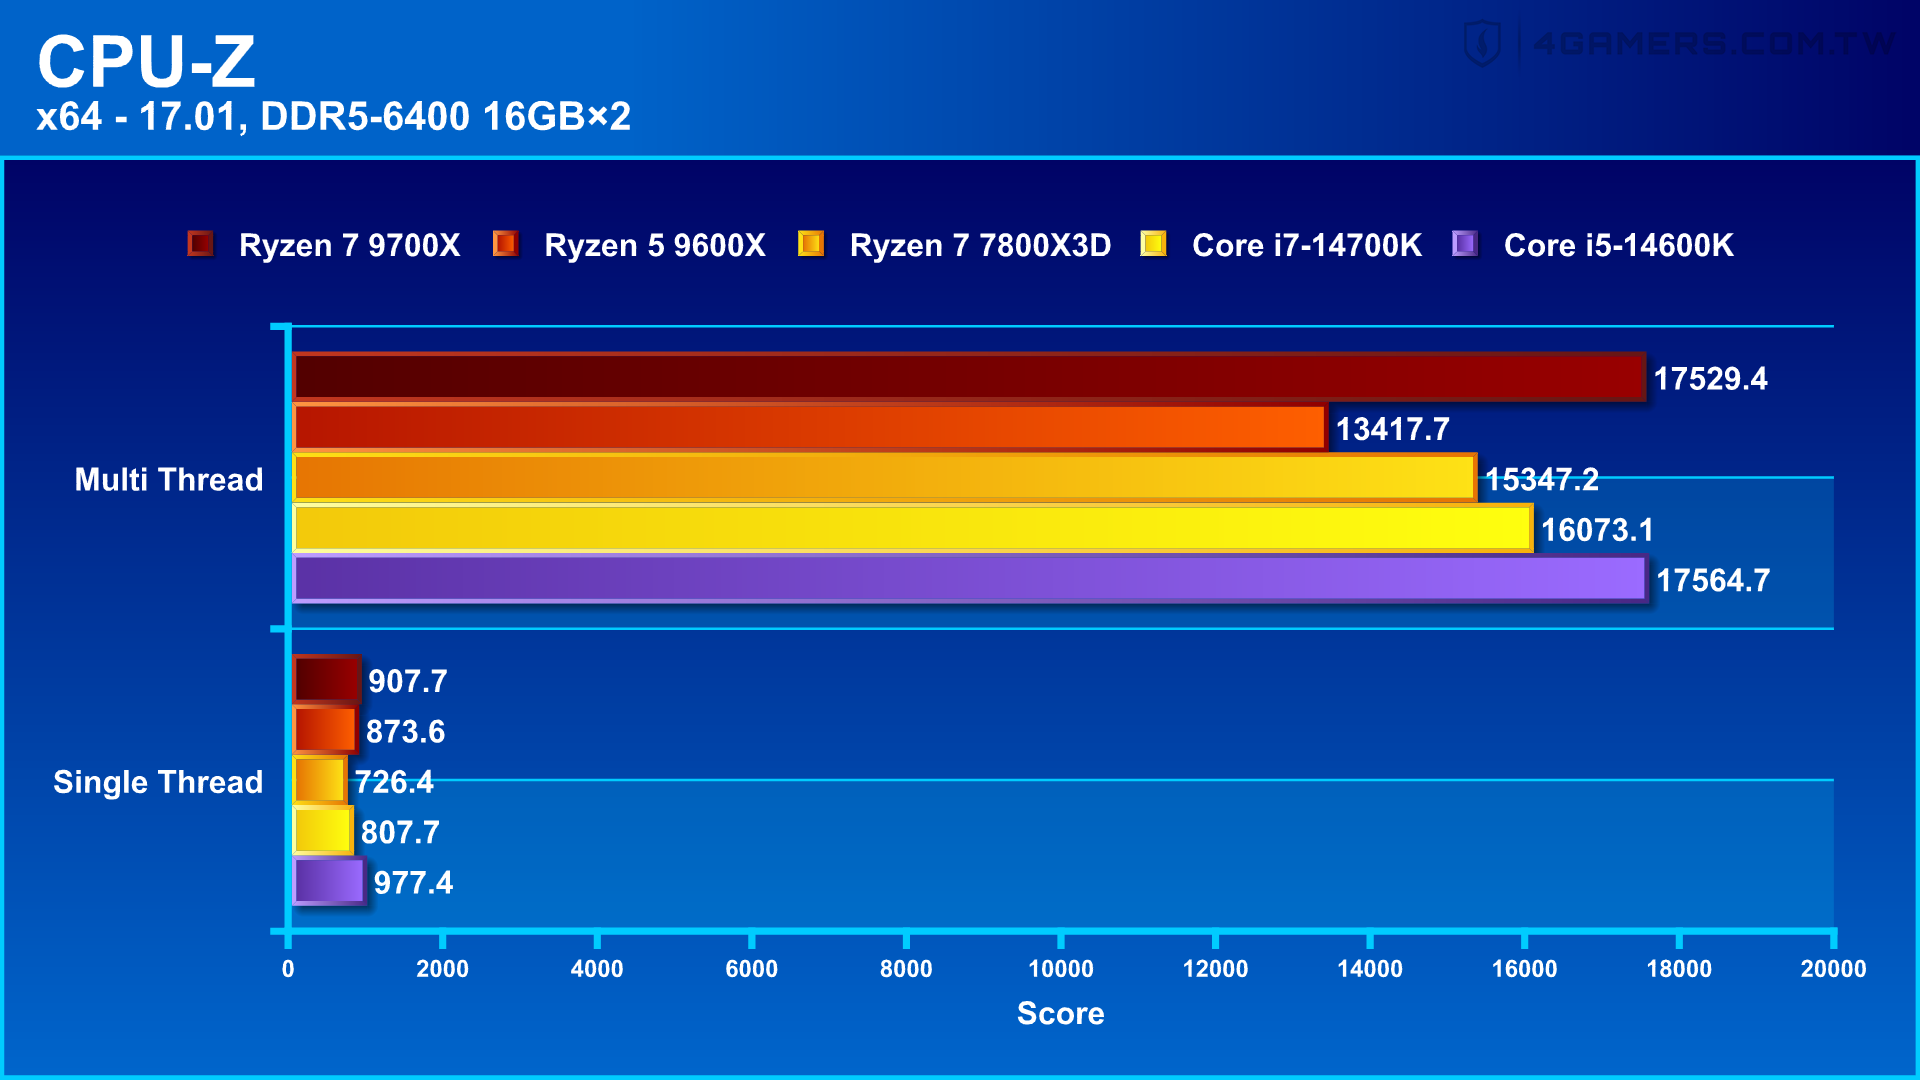Click the axis tick label '20000'
Screen dimensions: 1920x1080
click(1833, 969)
